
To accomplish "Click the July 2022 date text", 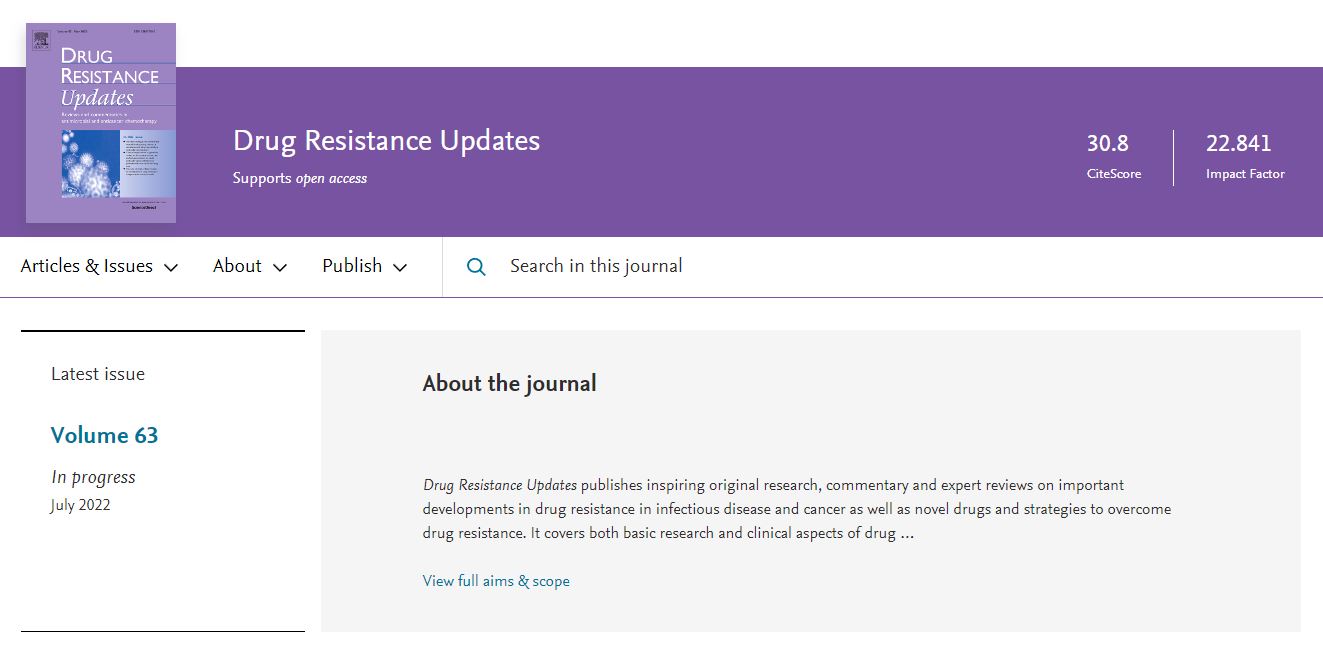I will [x=80, y=505].
